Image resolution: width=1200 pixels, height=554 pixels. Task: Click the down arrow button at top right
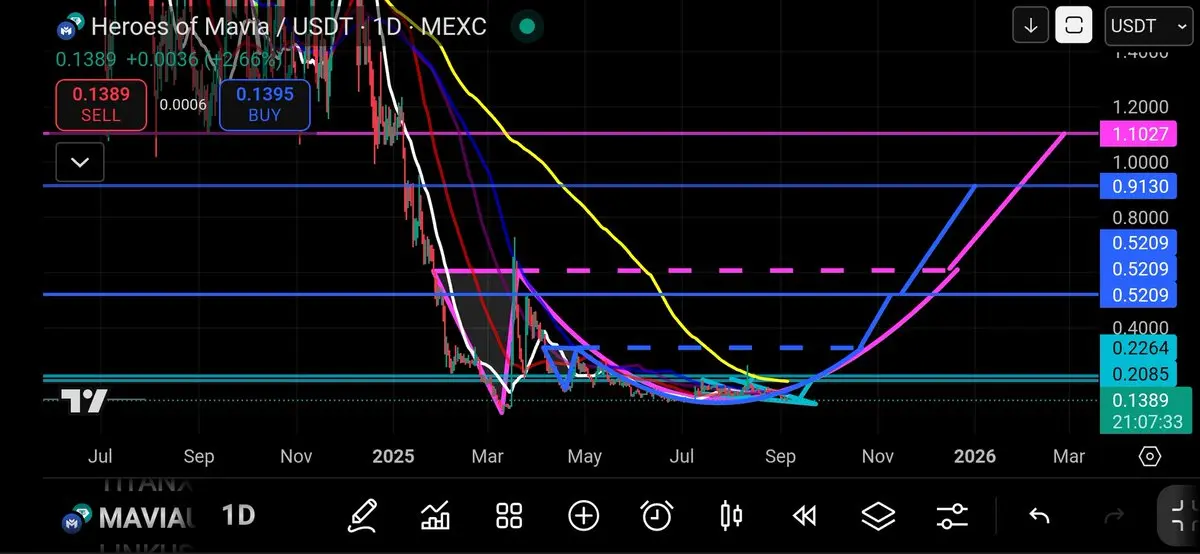pos(1030,26)
